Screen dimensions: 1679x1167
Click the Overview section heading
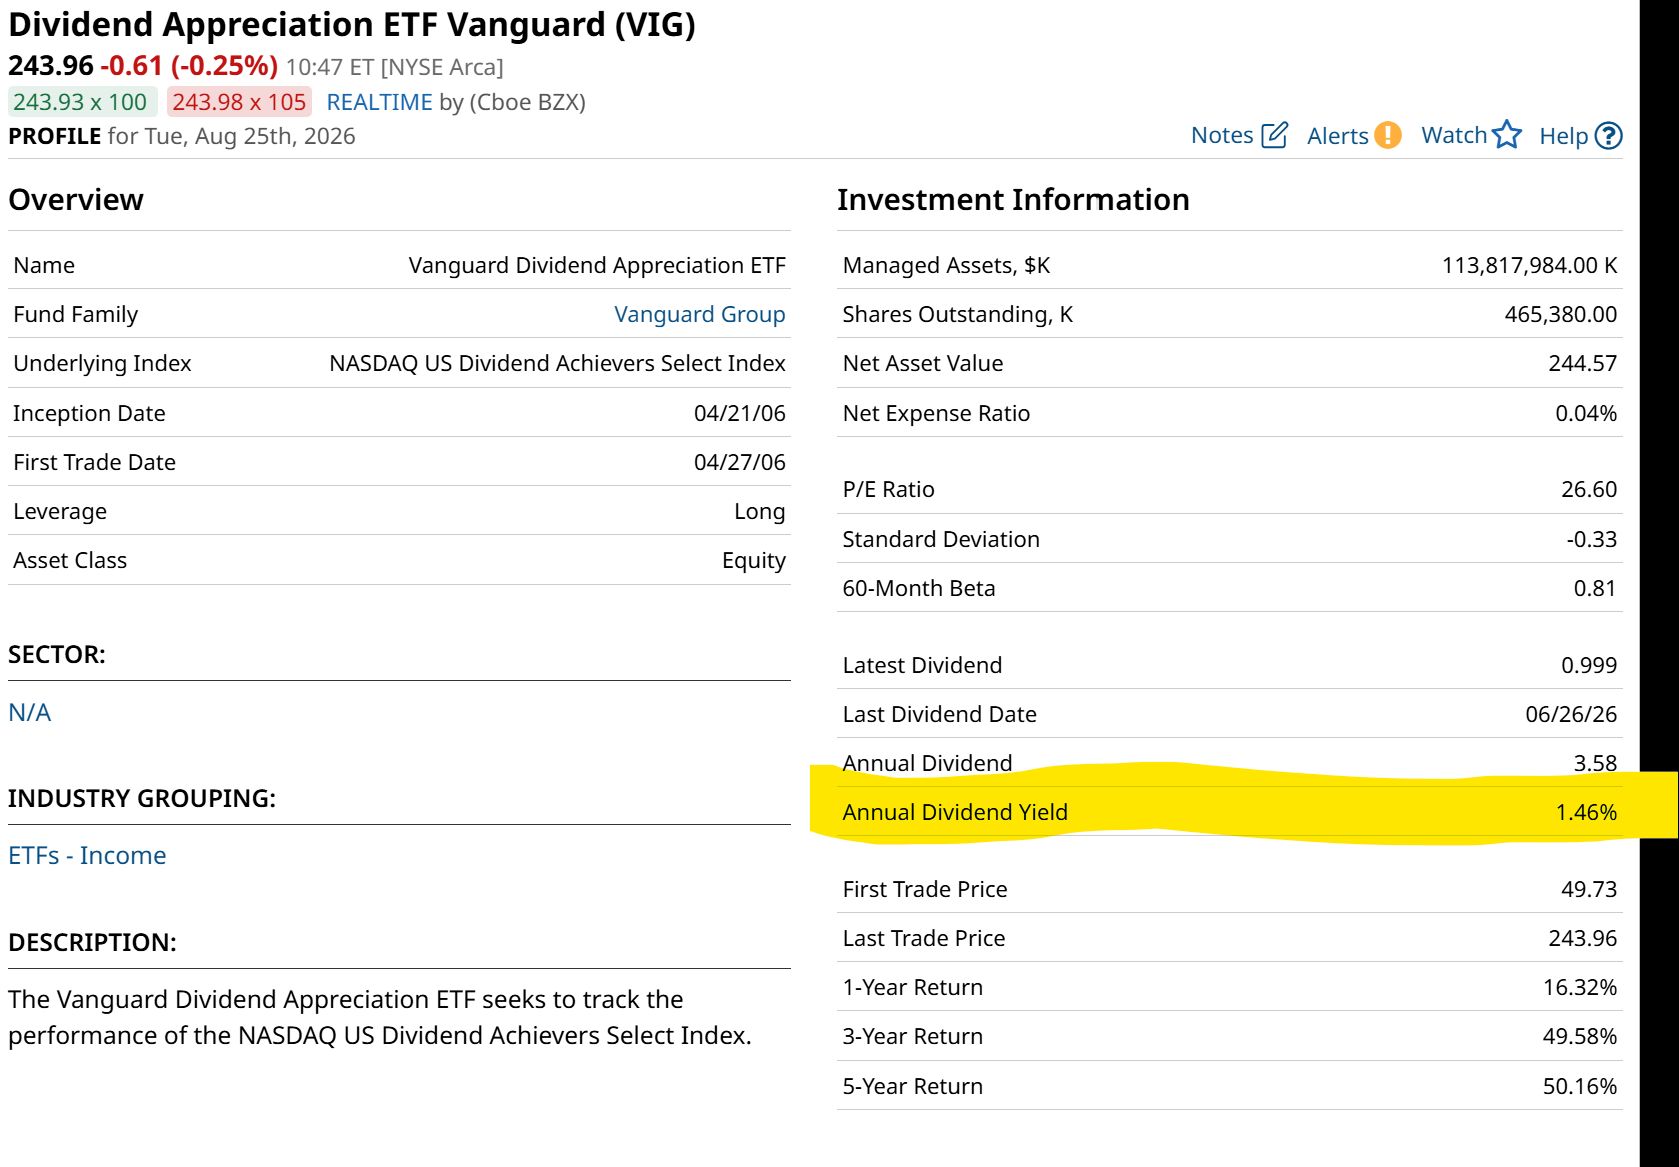coord(76,199)
